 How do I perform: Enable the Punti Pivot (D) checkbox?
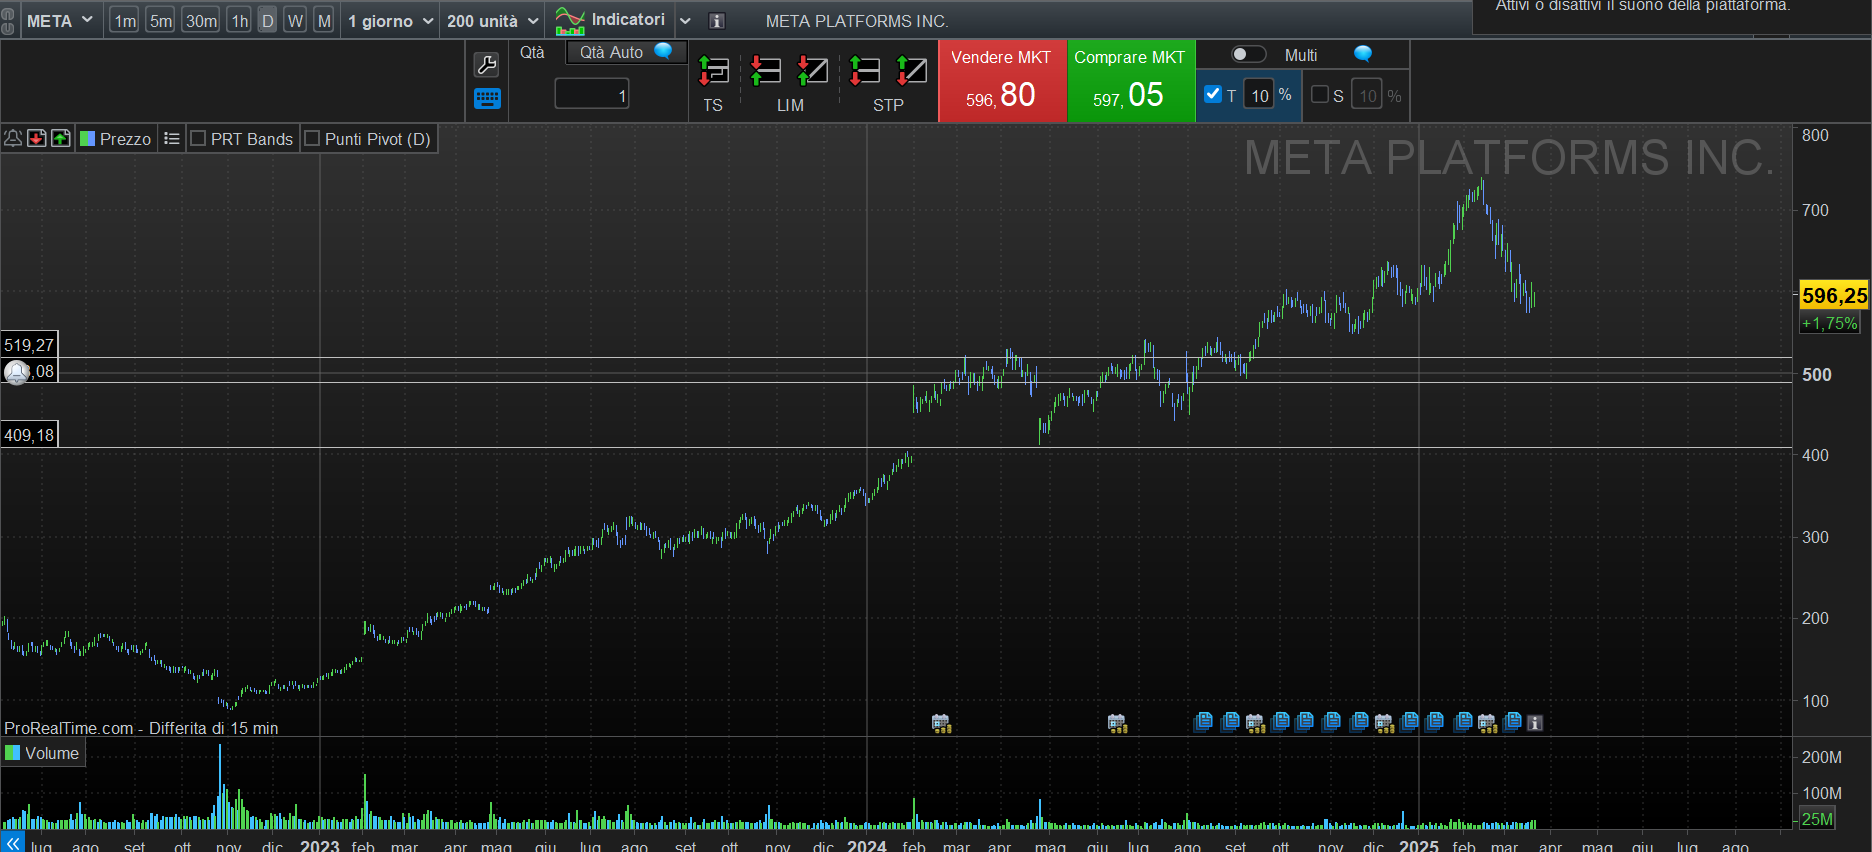click(x=312, y=138)
